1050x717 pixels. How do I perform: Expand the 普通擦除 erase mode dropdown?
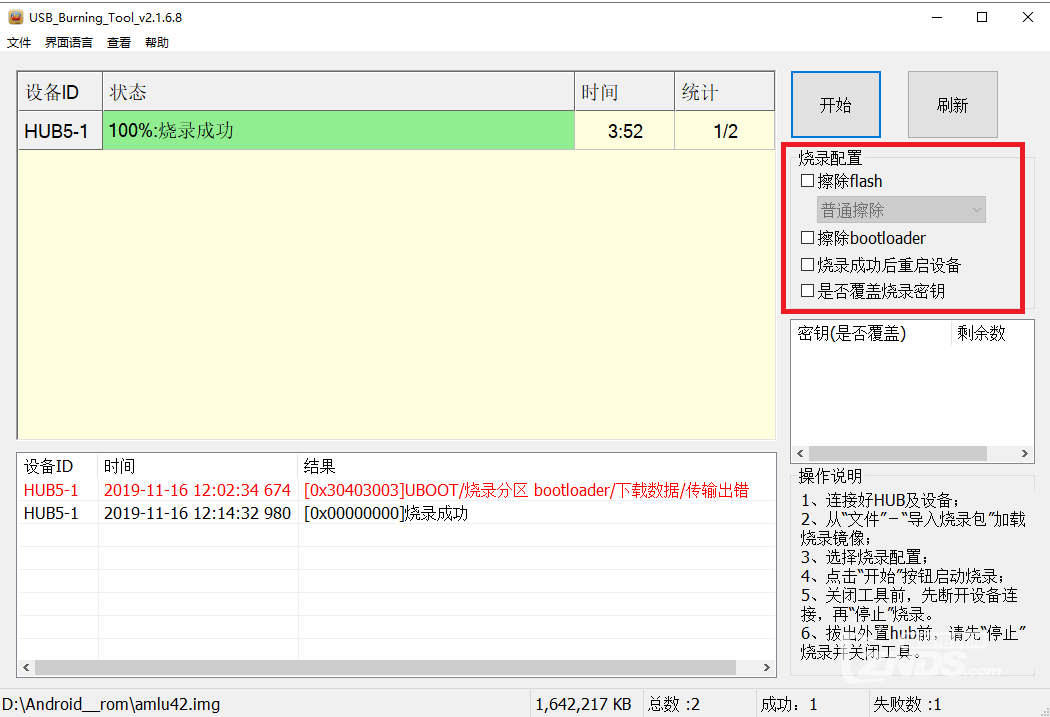point(901,210)
